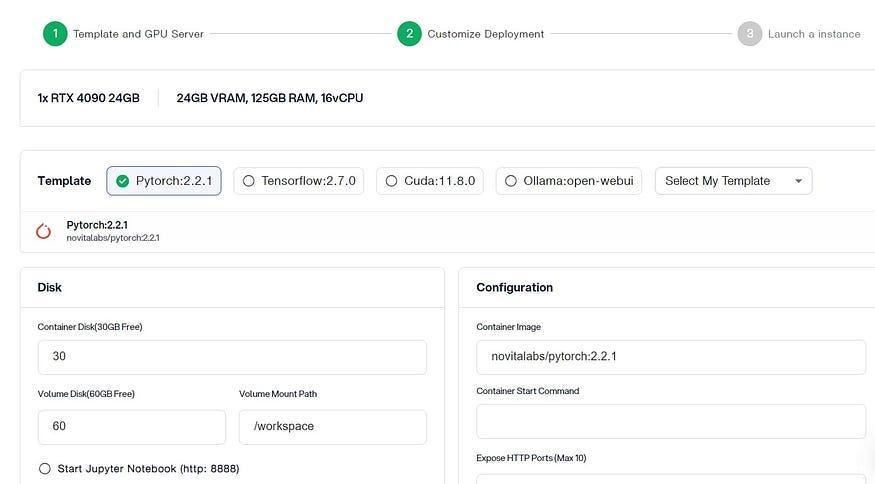Click the Volume Mount Path field
The width and height of the screenshot is (875, 484).
coord(333,427)
